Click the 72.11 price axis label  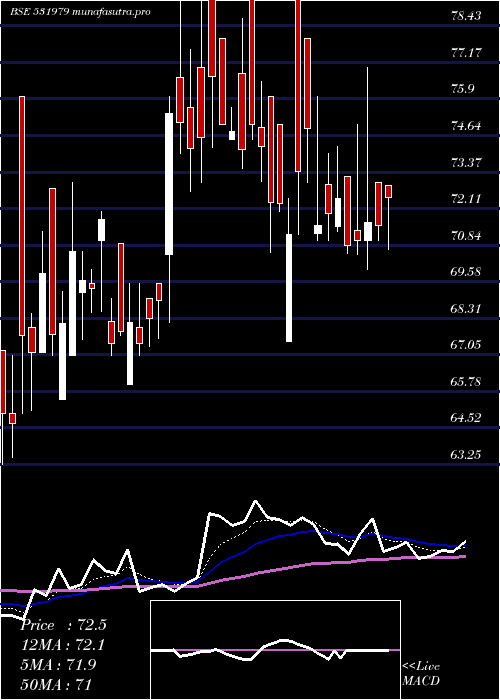coord(466,199)
